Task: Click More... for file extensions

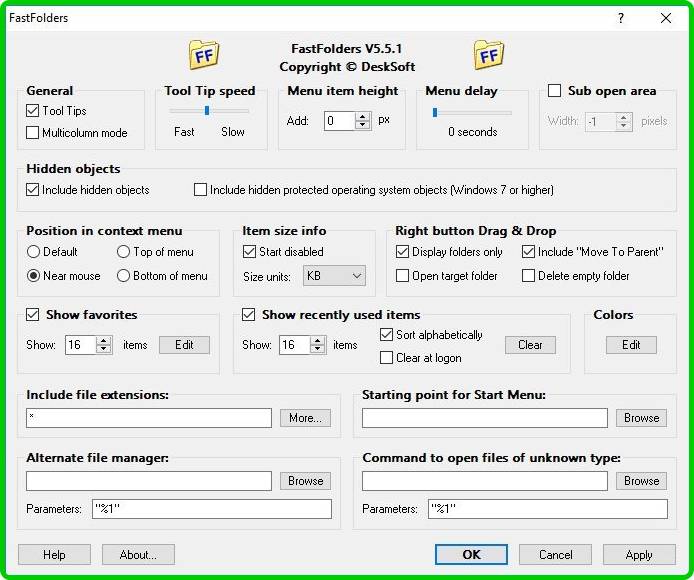Action: [305, 418]
